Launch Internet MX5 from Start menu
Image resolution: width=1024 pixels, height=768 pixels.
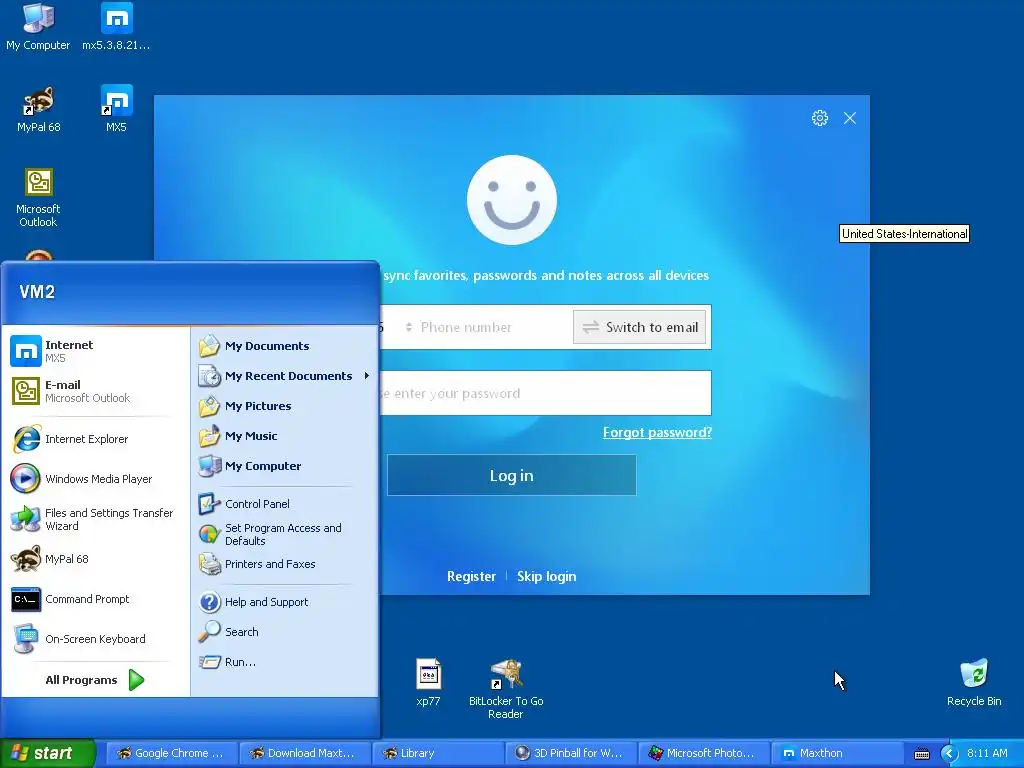(97, 351)
